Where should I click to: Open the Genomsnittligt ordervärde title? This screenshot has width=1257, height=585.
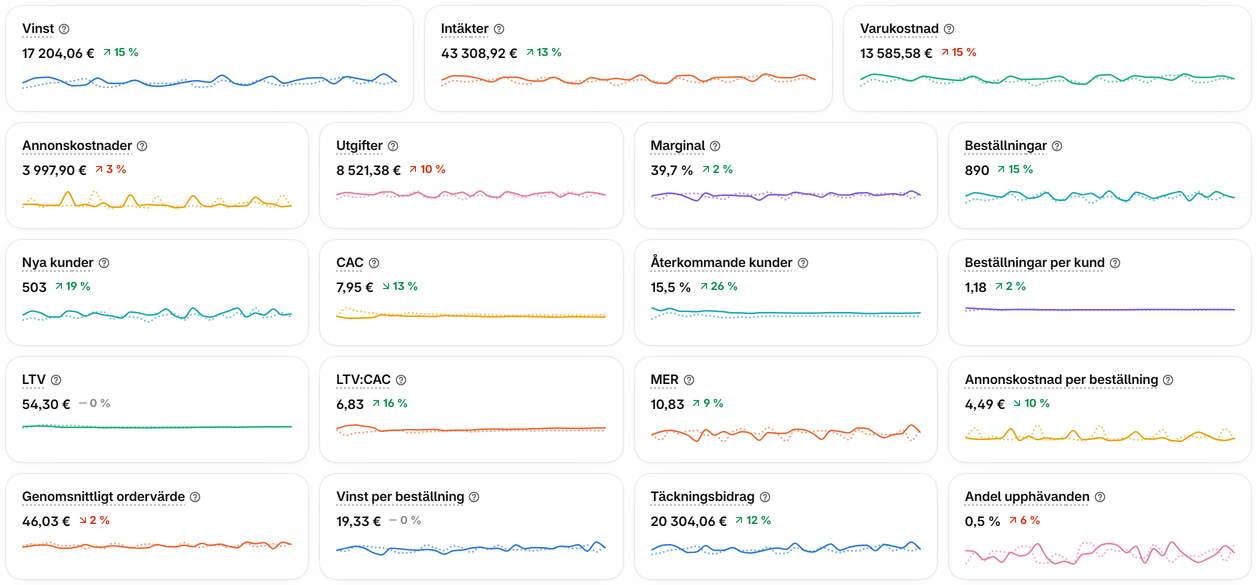(x=104, y=497)
